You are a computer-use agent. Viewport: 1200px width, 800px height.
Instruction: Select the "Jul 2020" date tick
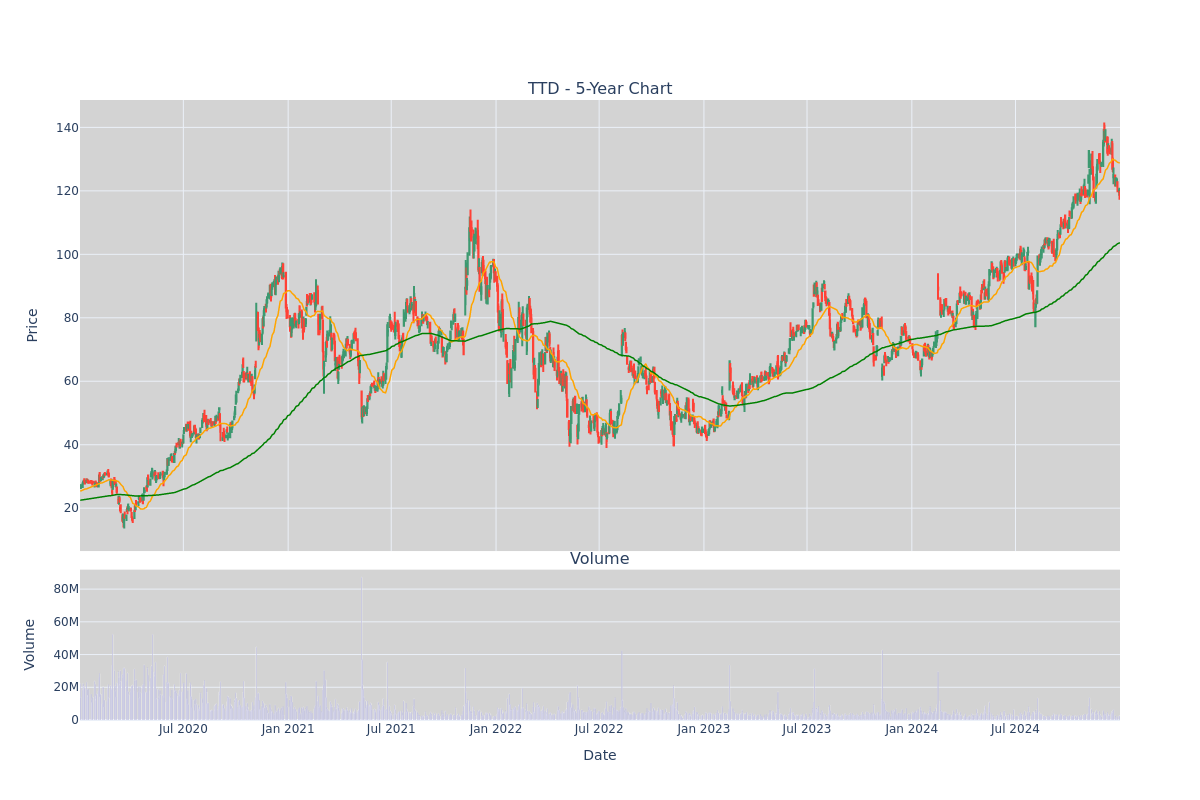point(183,729)
